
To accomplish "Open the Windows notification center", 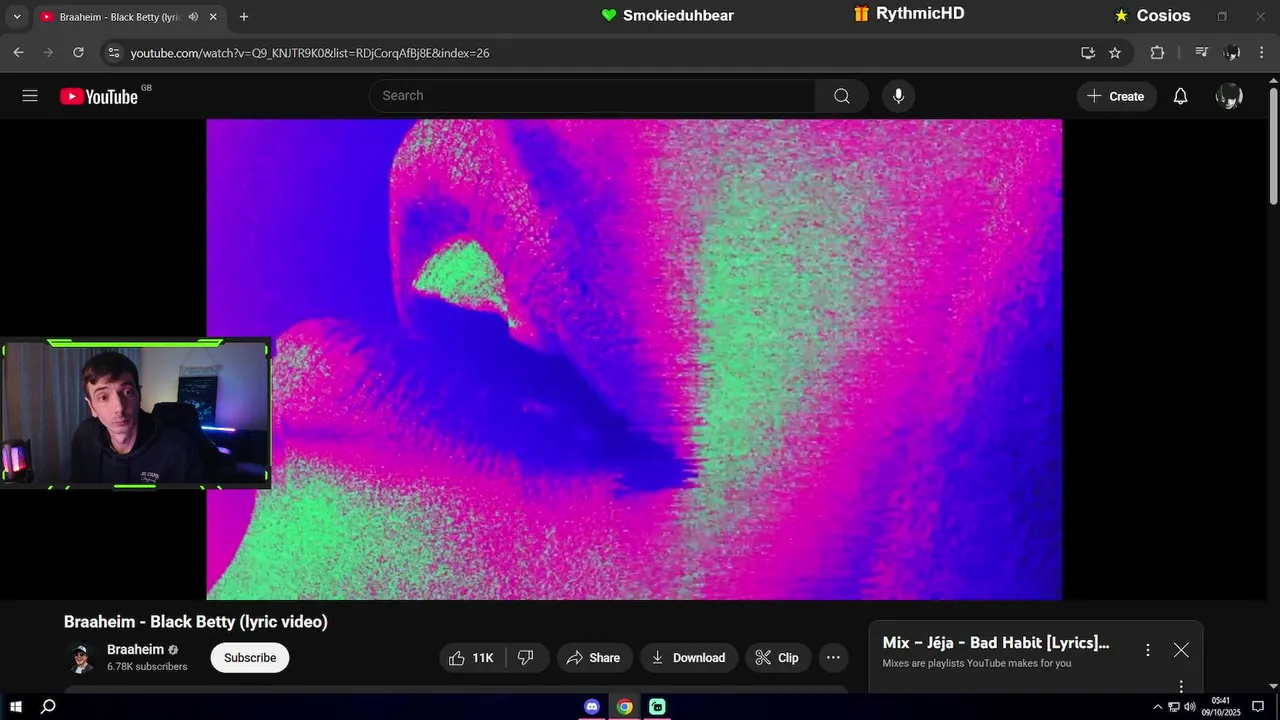I will pos(1258,707).
